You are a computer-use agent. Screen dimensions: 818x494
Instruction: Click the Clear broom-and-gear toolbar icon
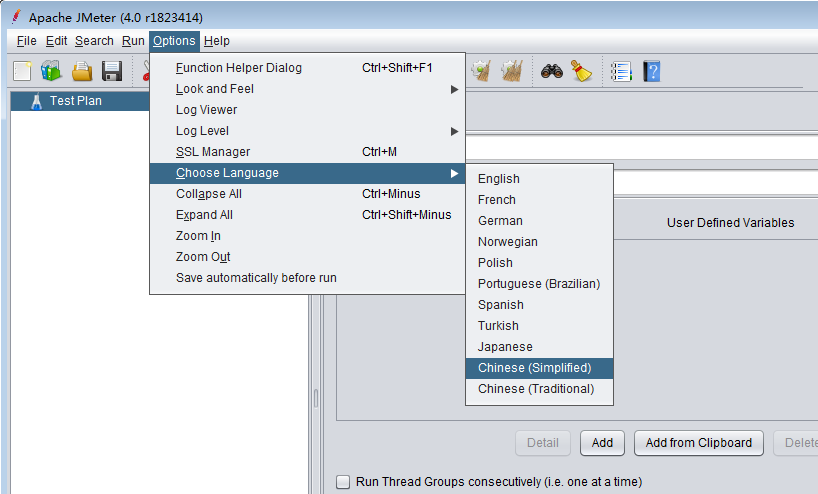pos(480,71)
